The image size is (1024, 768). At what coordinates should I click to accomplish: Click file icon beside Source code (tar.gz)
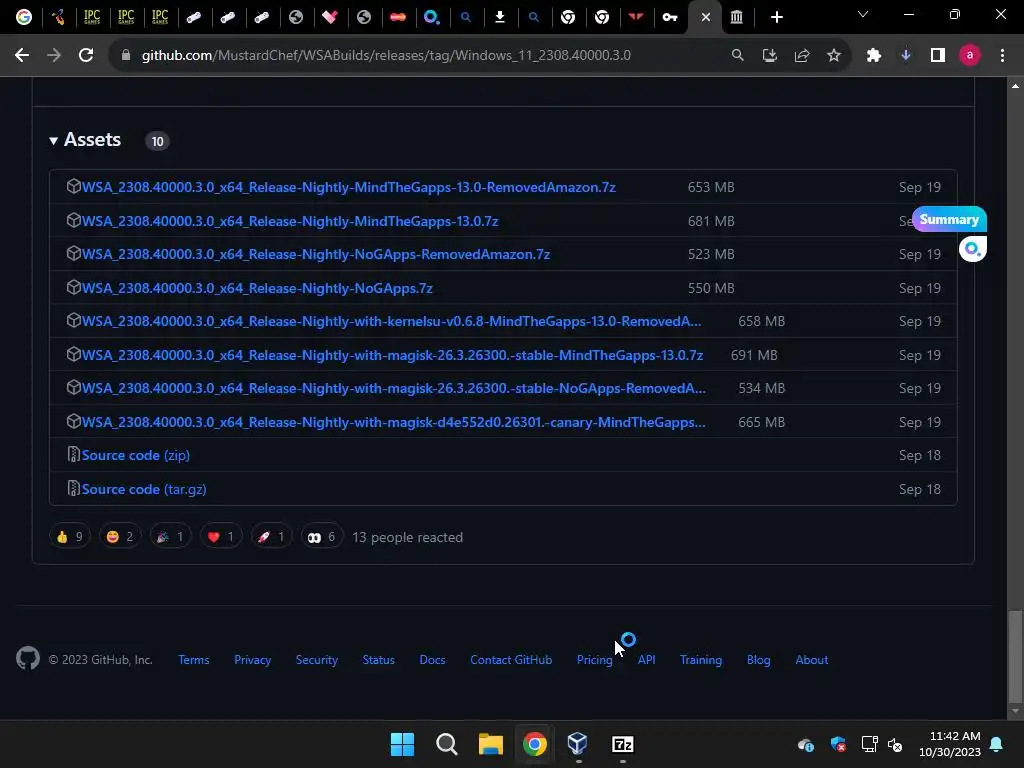coord(73,488)
